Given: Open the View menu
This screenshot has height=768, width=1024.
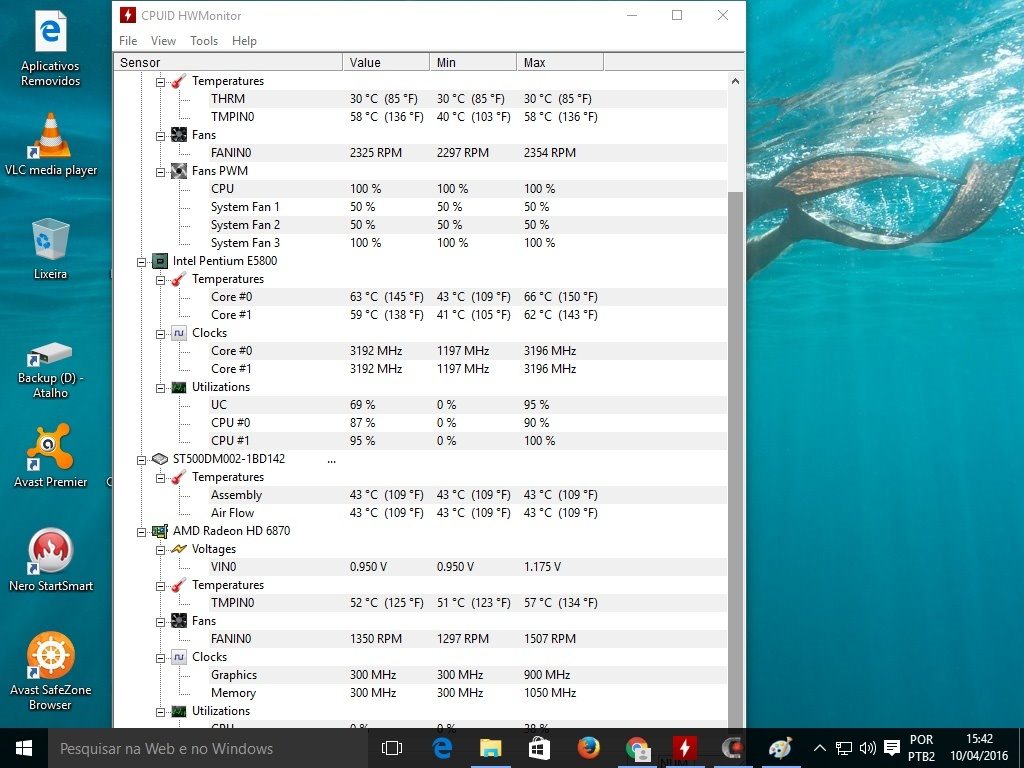Looking at the screenshot, I should coord(163,40).
